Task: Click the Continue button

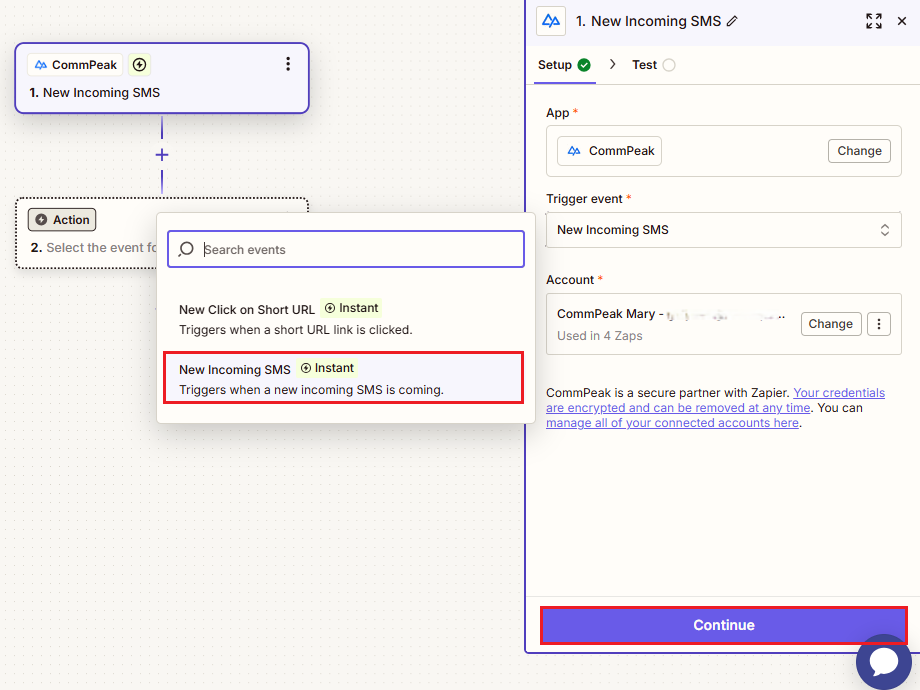Action: click(723, 625)
